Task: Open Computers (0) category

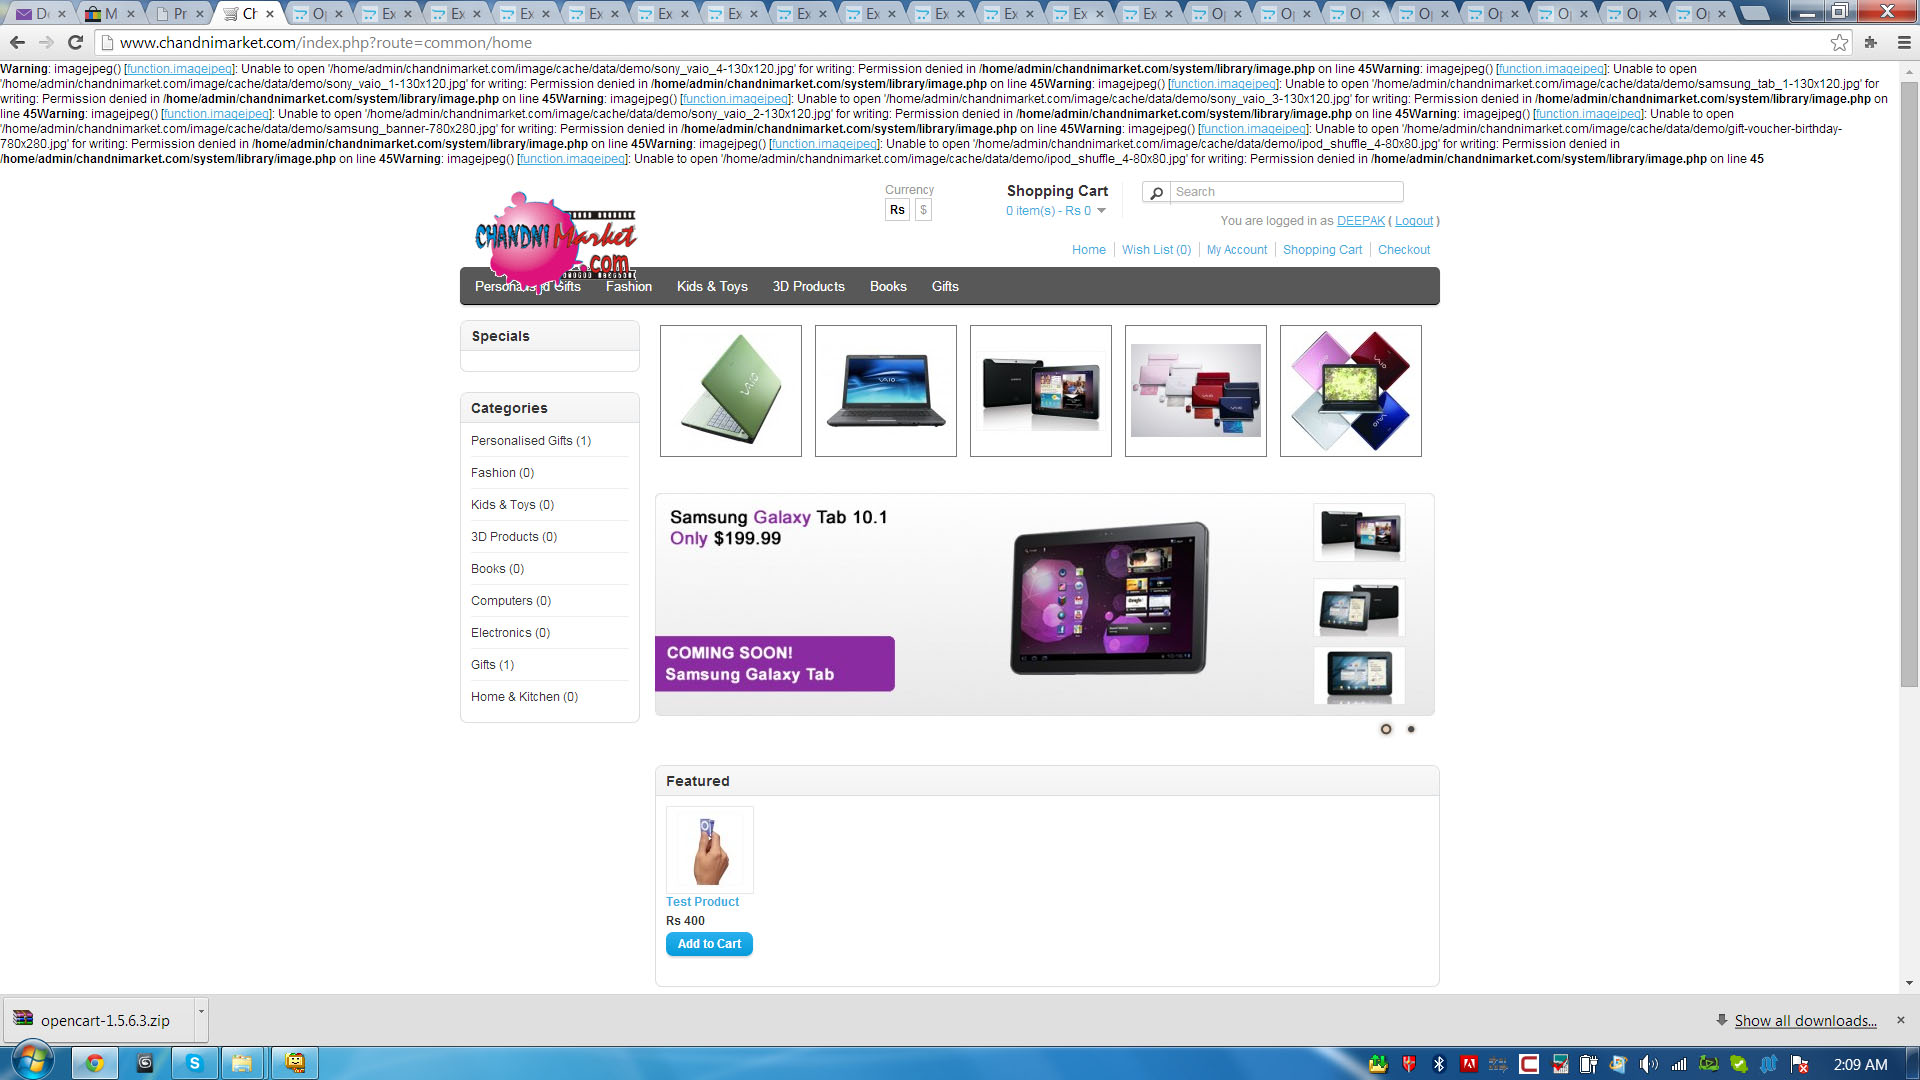Action: click(511, 601)
